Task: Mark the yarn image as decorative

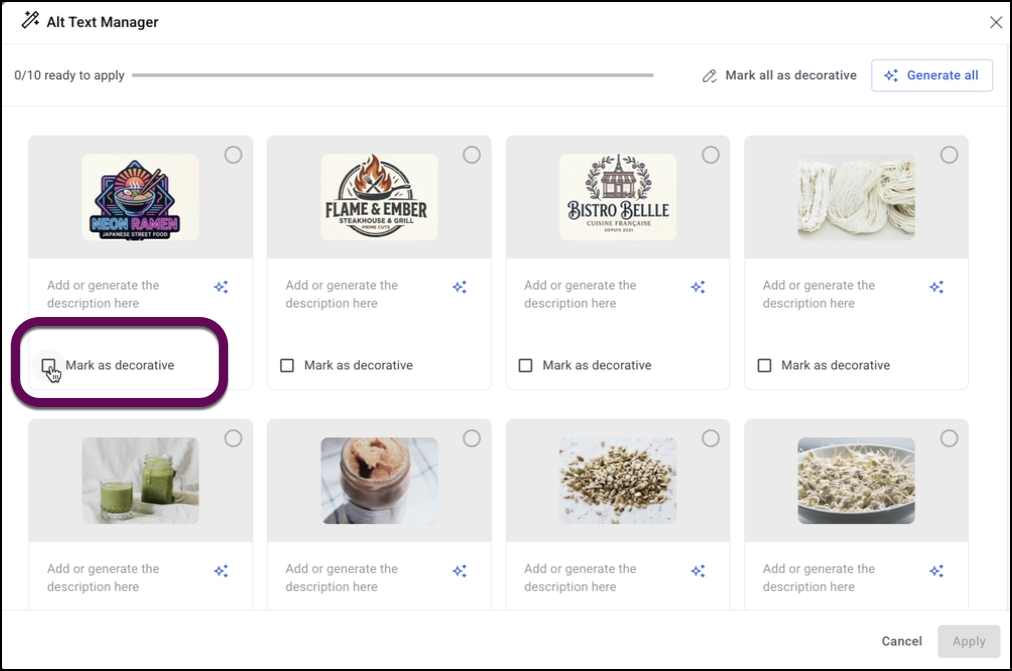Action: coord(764,365)
